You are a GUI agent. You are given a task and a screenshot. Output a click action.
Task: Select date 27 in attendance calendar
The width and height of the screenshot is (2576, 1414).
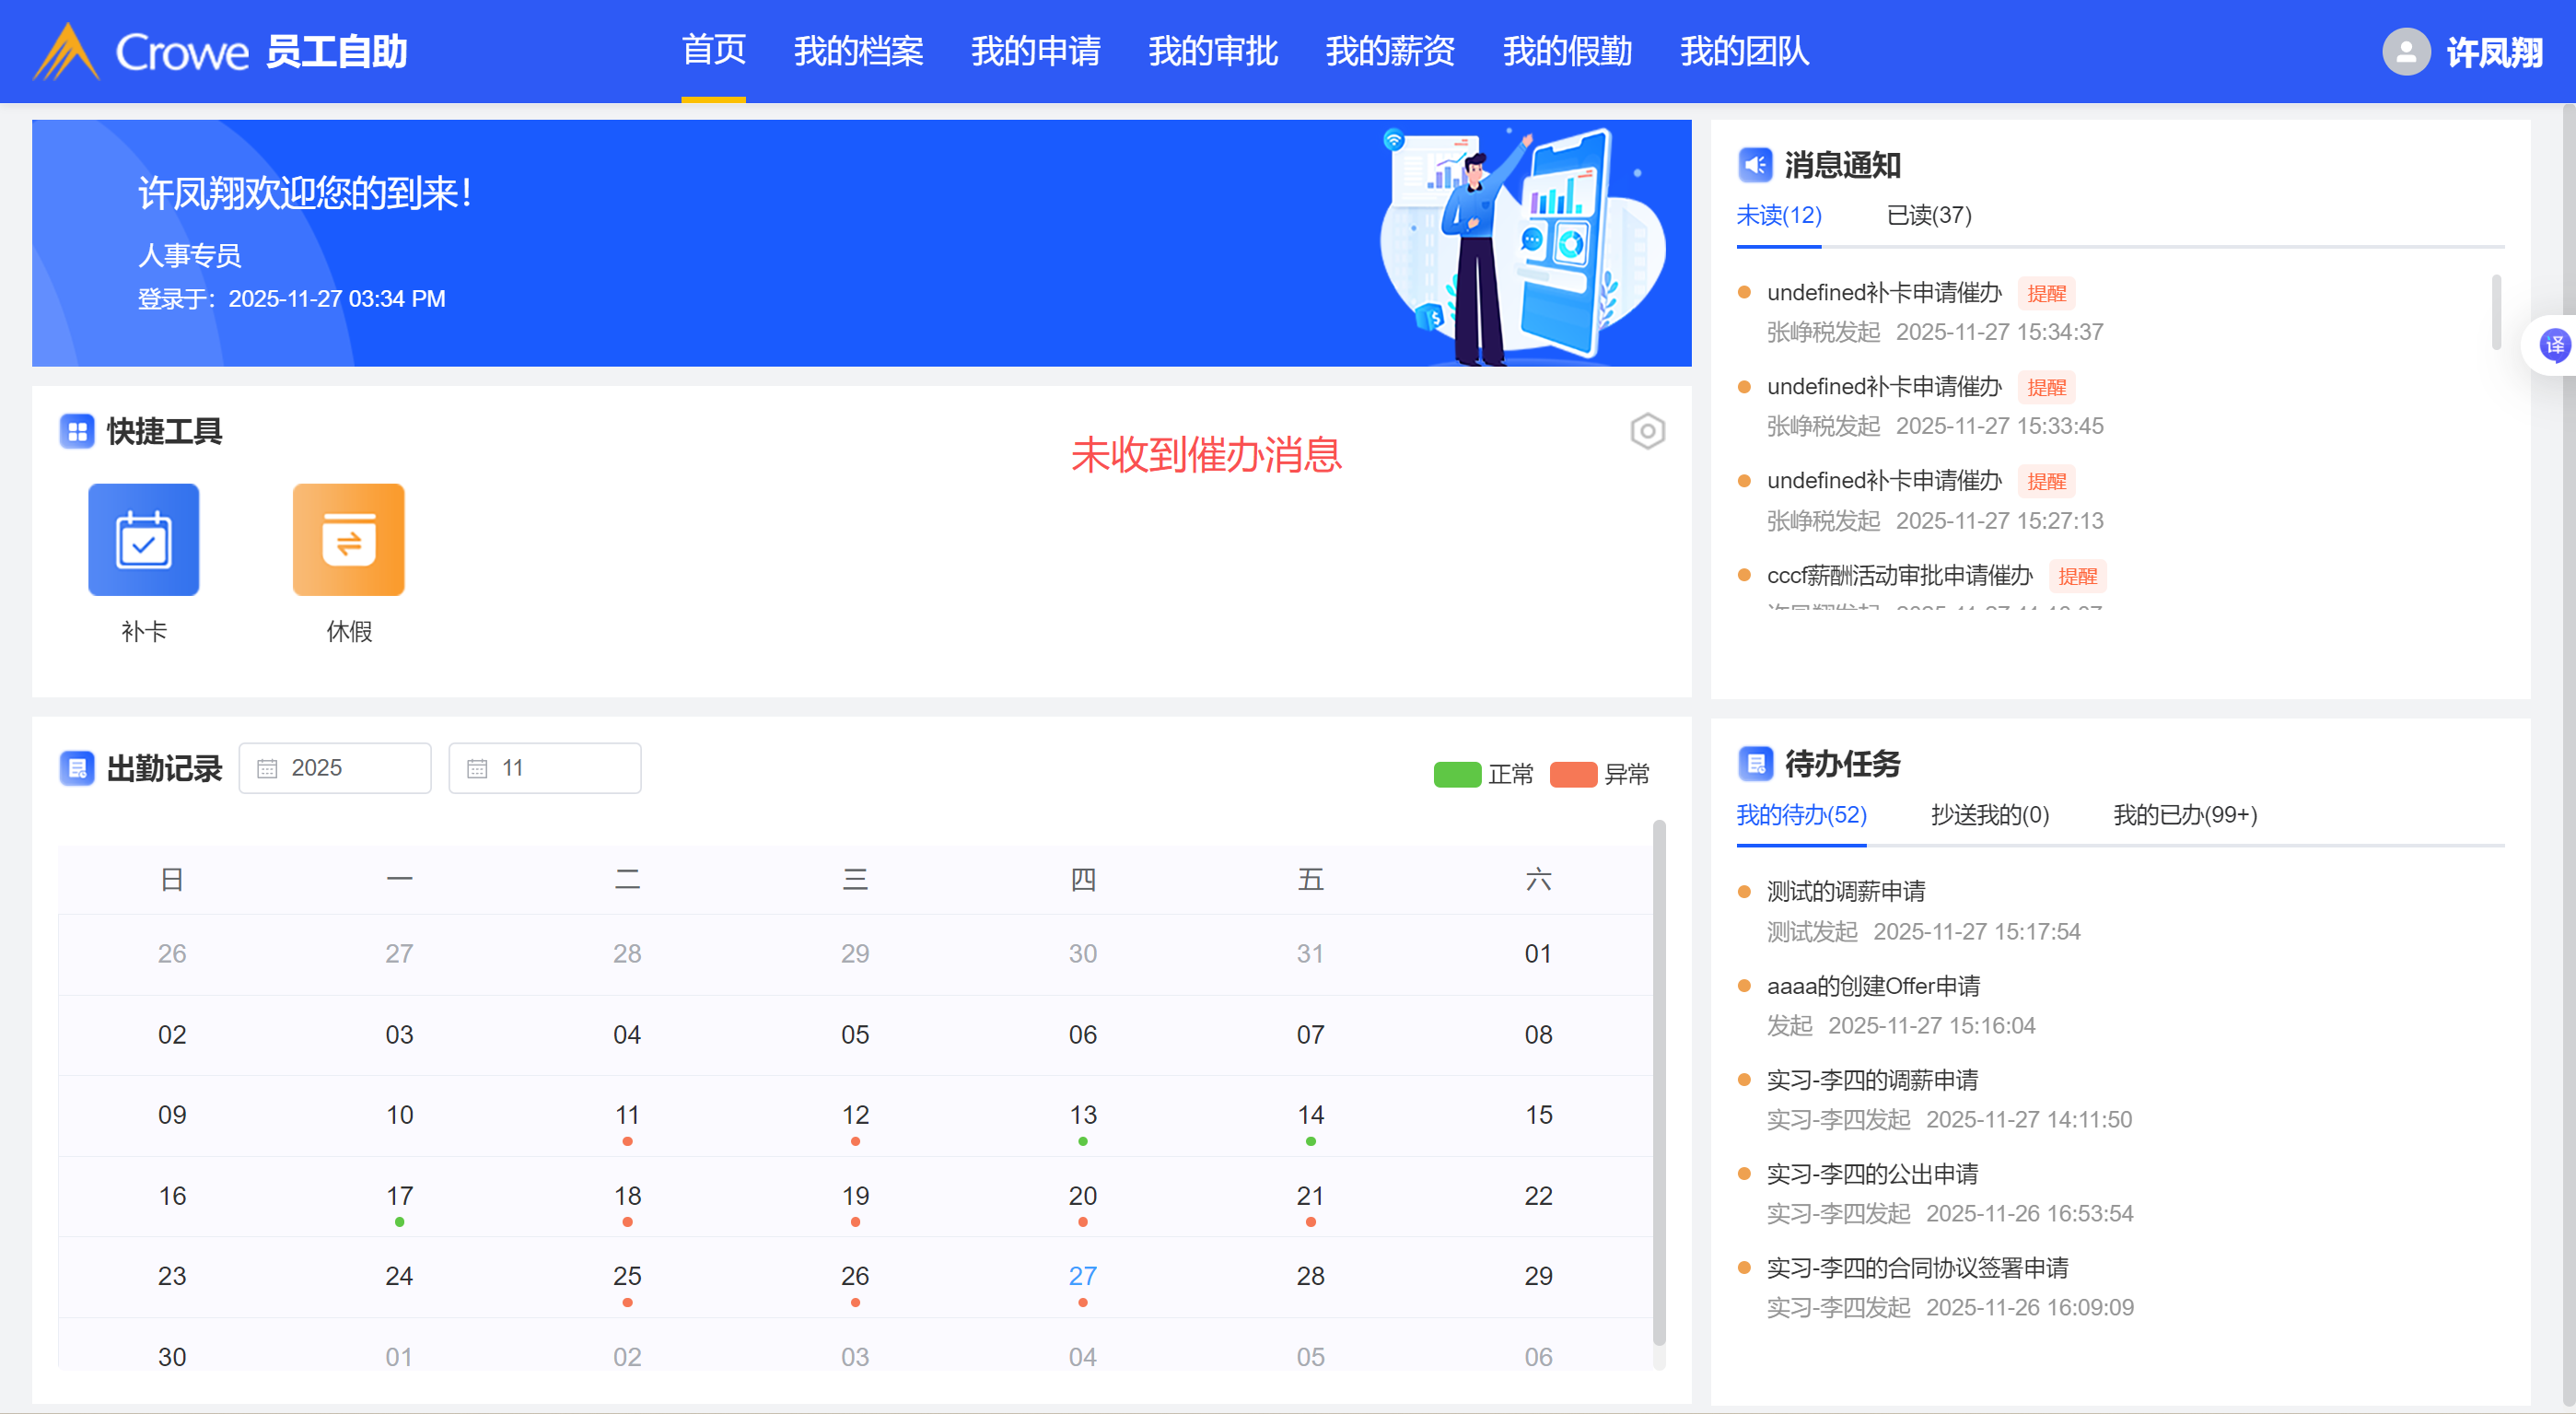coord(1082,1277)
